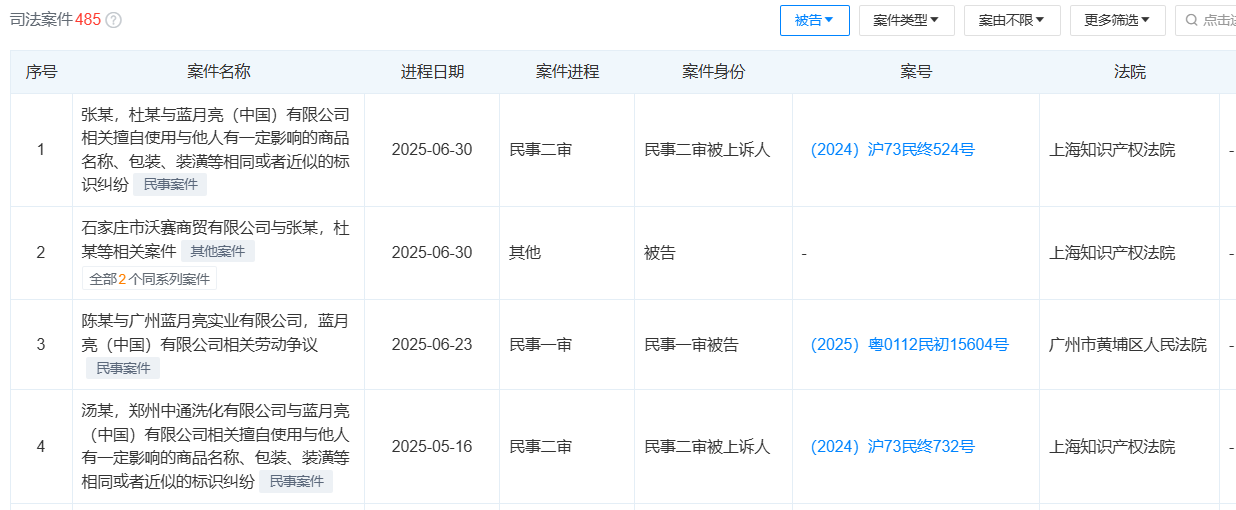Image resolution: width=1236 pixels, height=510 pixels.
Task: Open the 案件类型 dropdown
Action: point(906,20)
